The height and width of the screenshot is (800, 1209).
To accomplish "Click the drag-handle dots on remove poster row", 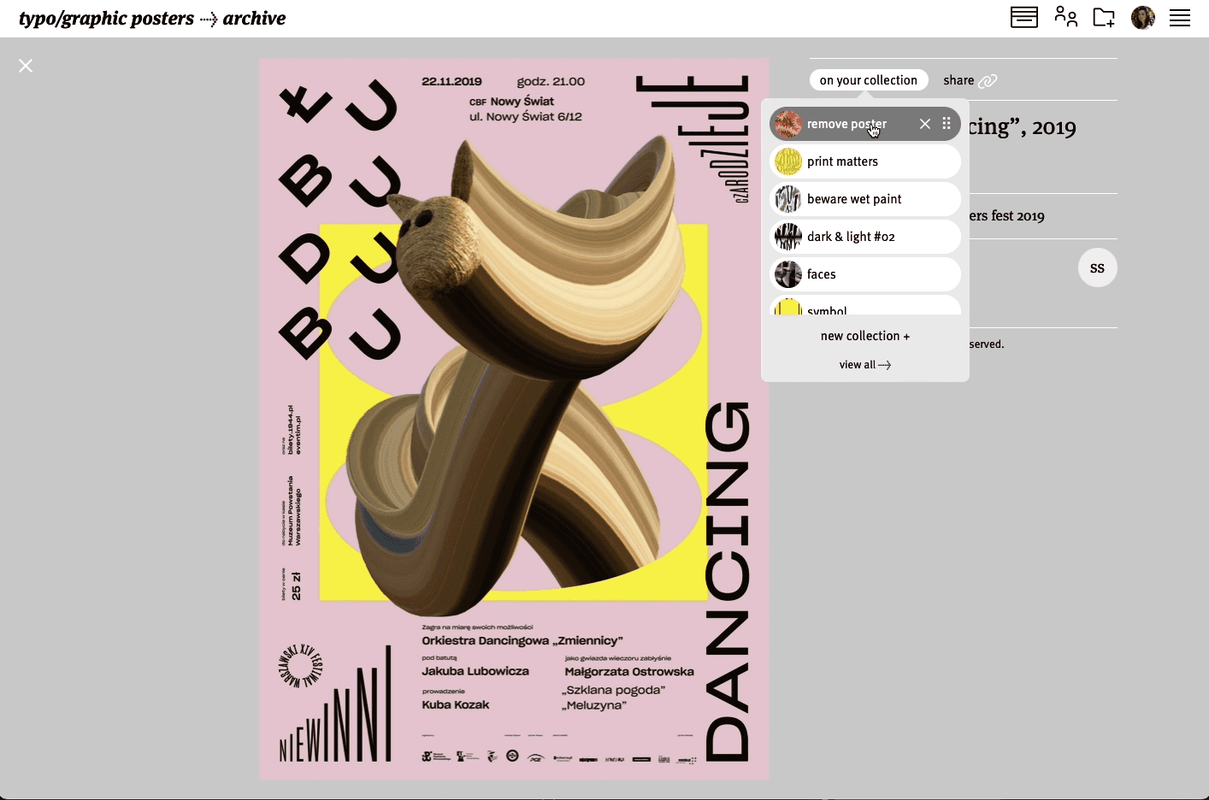I will [x=947, y=124].
